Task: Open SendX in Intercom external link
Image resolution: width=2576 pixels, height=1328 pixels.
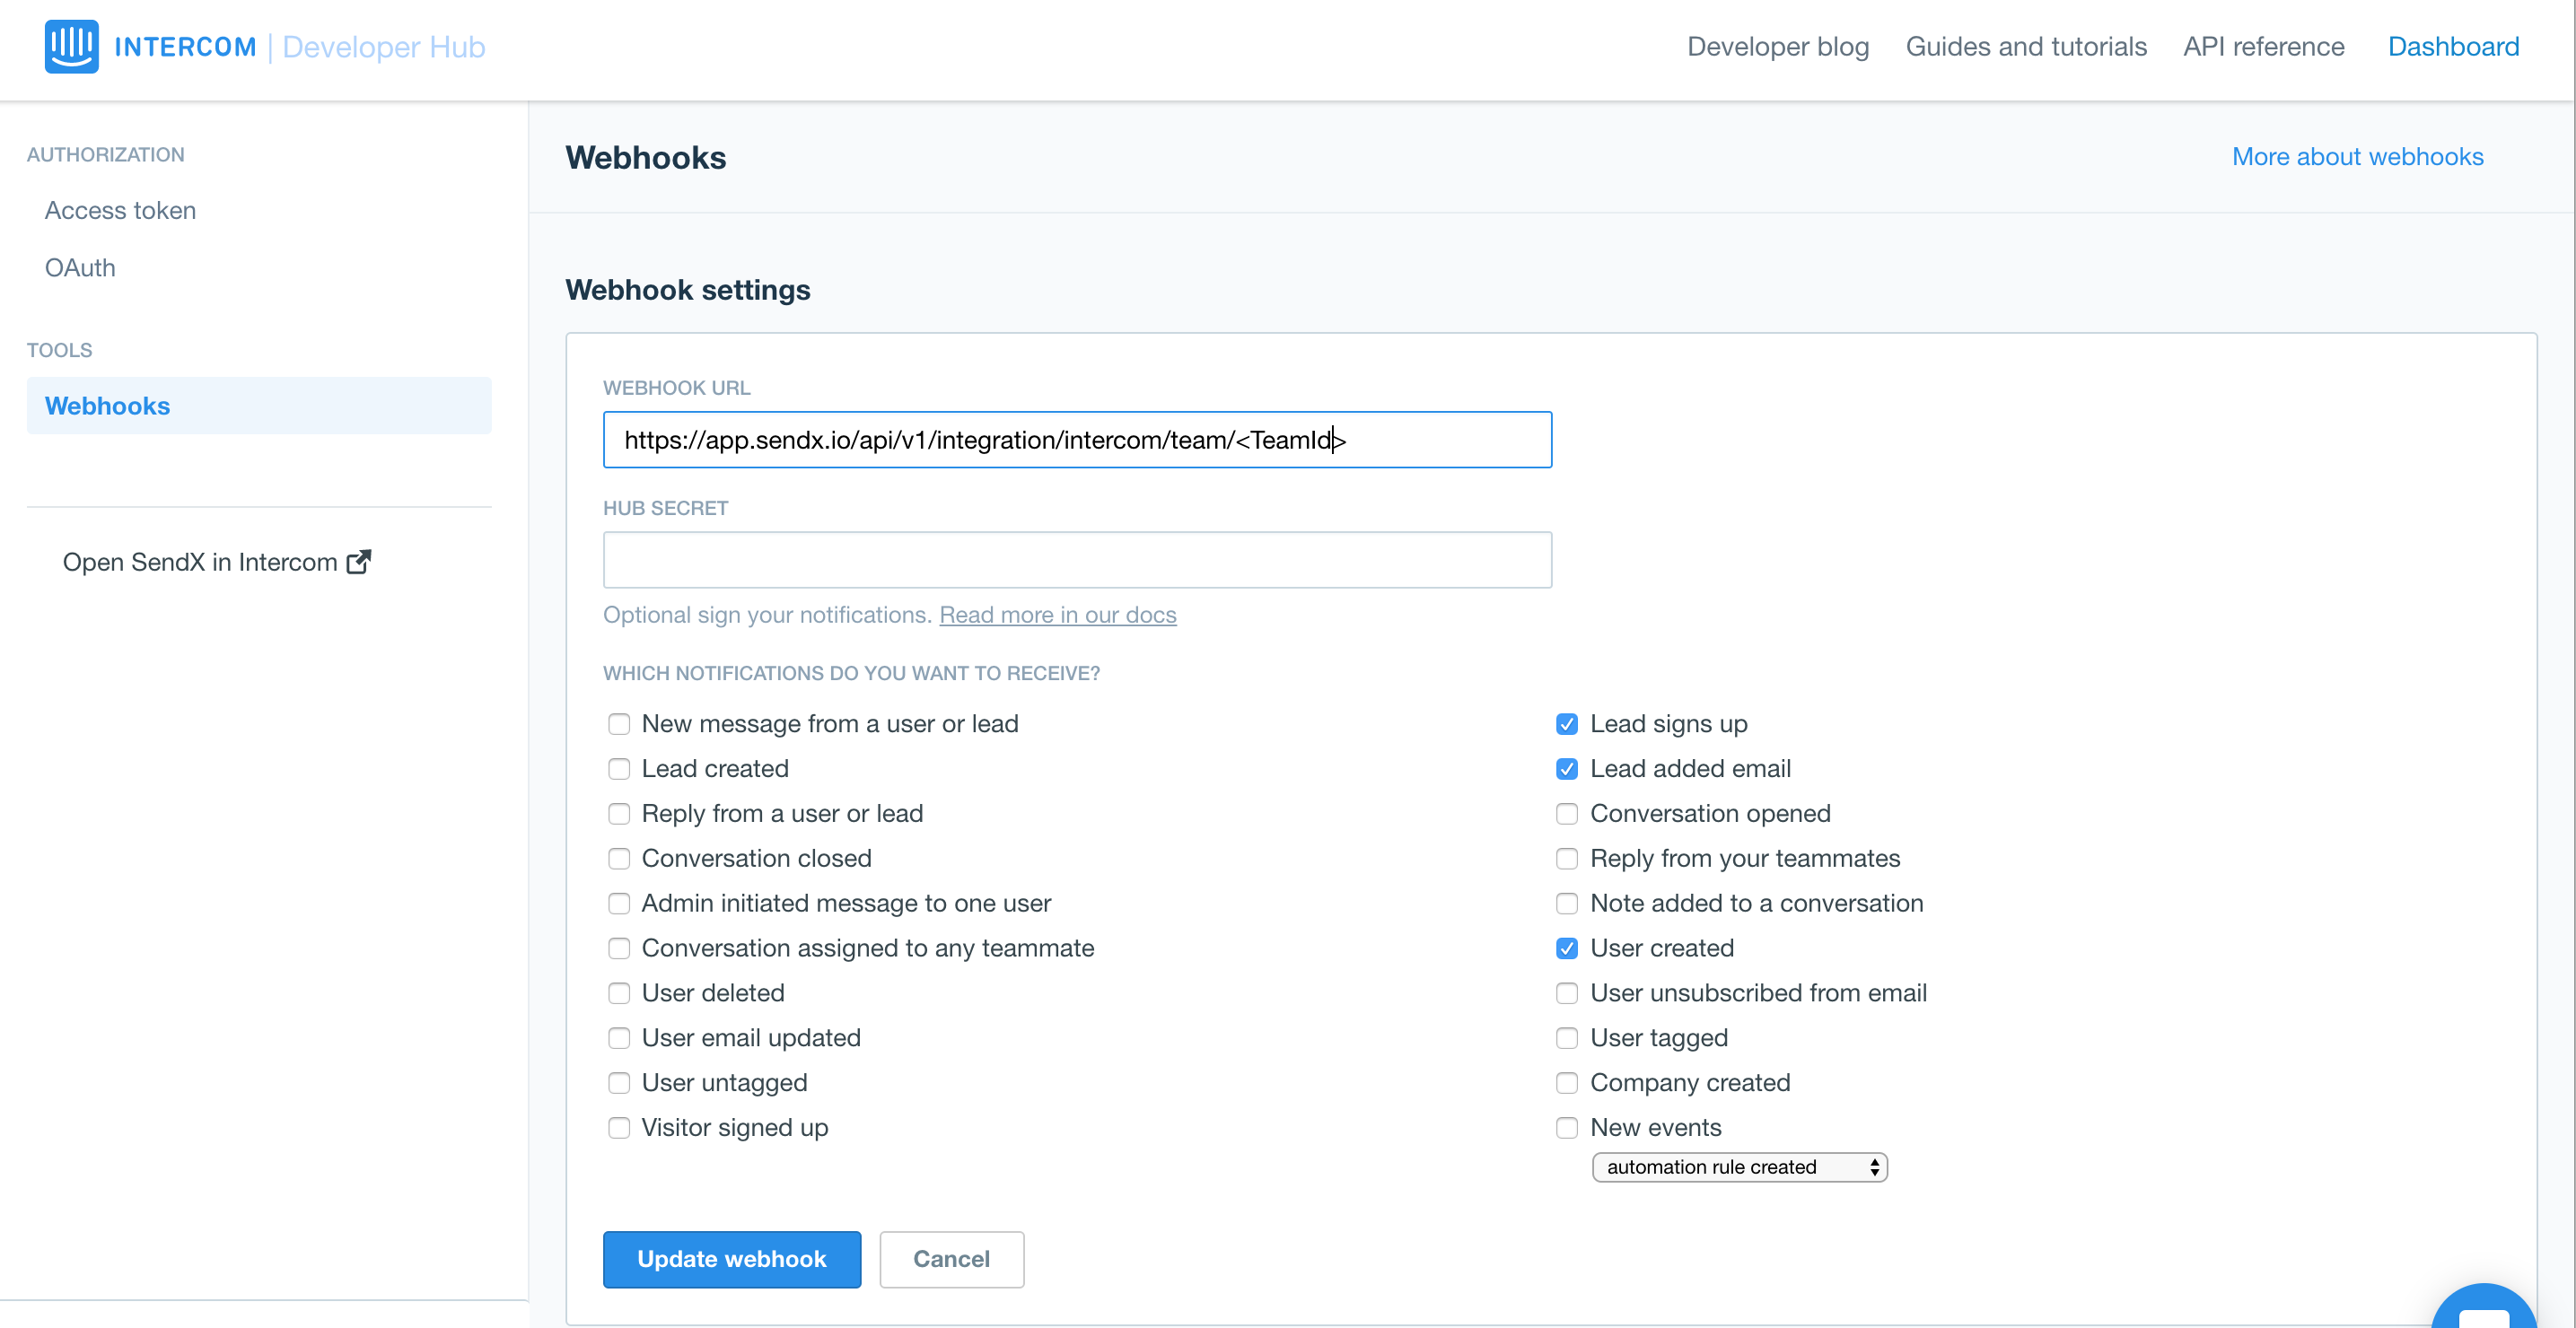Action: (217, 561)
